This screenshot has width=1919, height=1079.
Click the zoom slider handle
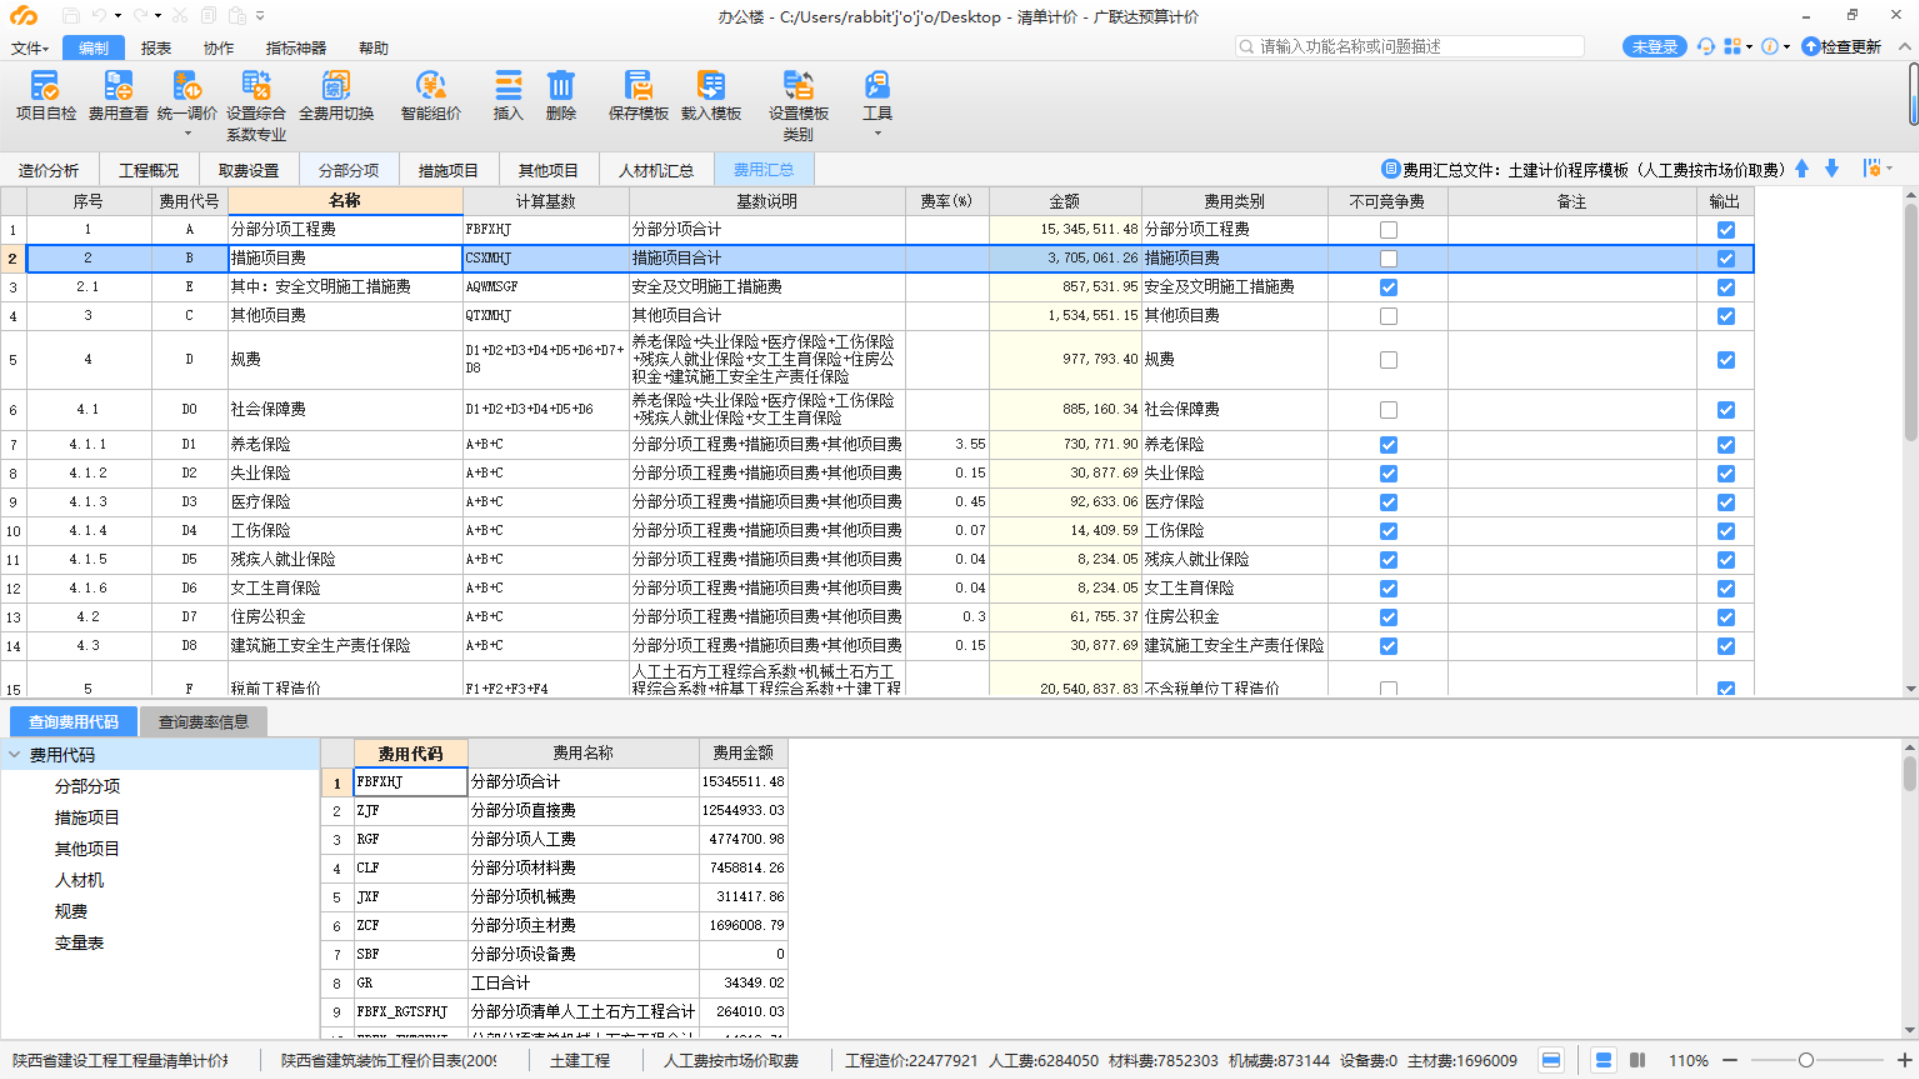[1806, 1060]
